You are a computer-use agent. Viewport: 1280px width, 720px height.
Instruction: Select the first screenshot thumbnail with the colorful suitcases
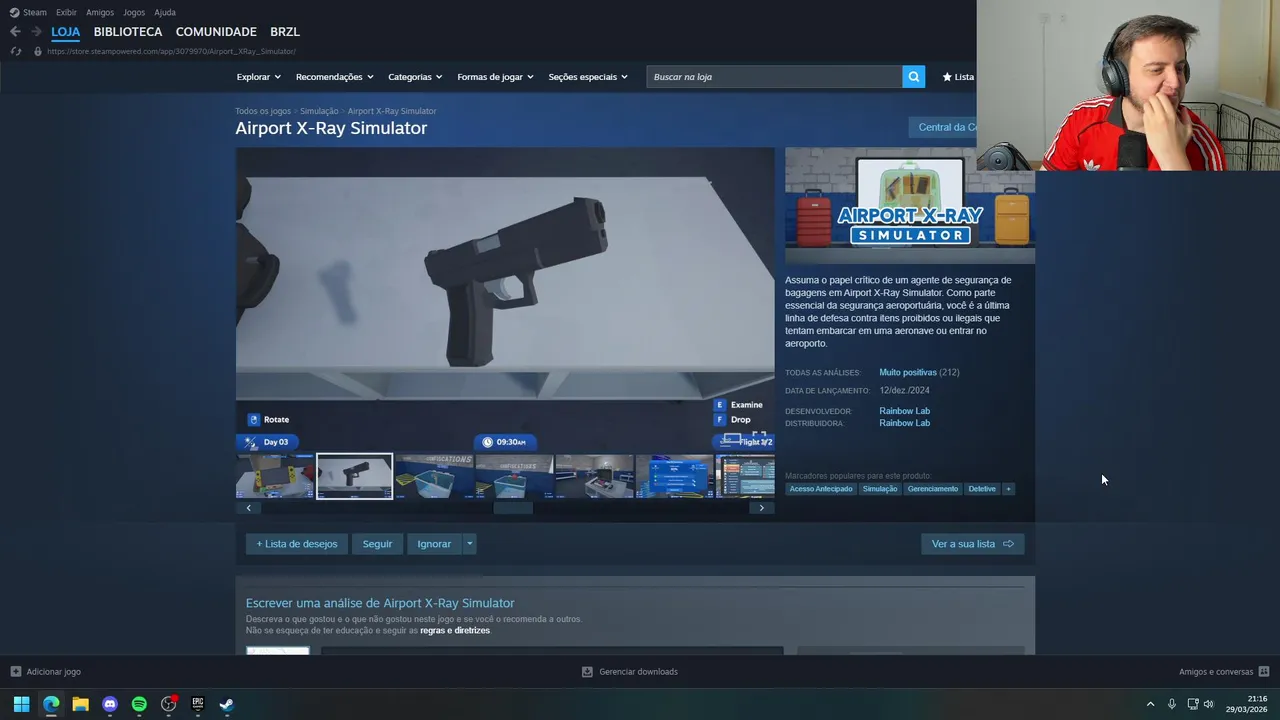click(x=275, y=476)
